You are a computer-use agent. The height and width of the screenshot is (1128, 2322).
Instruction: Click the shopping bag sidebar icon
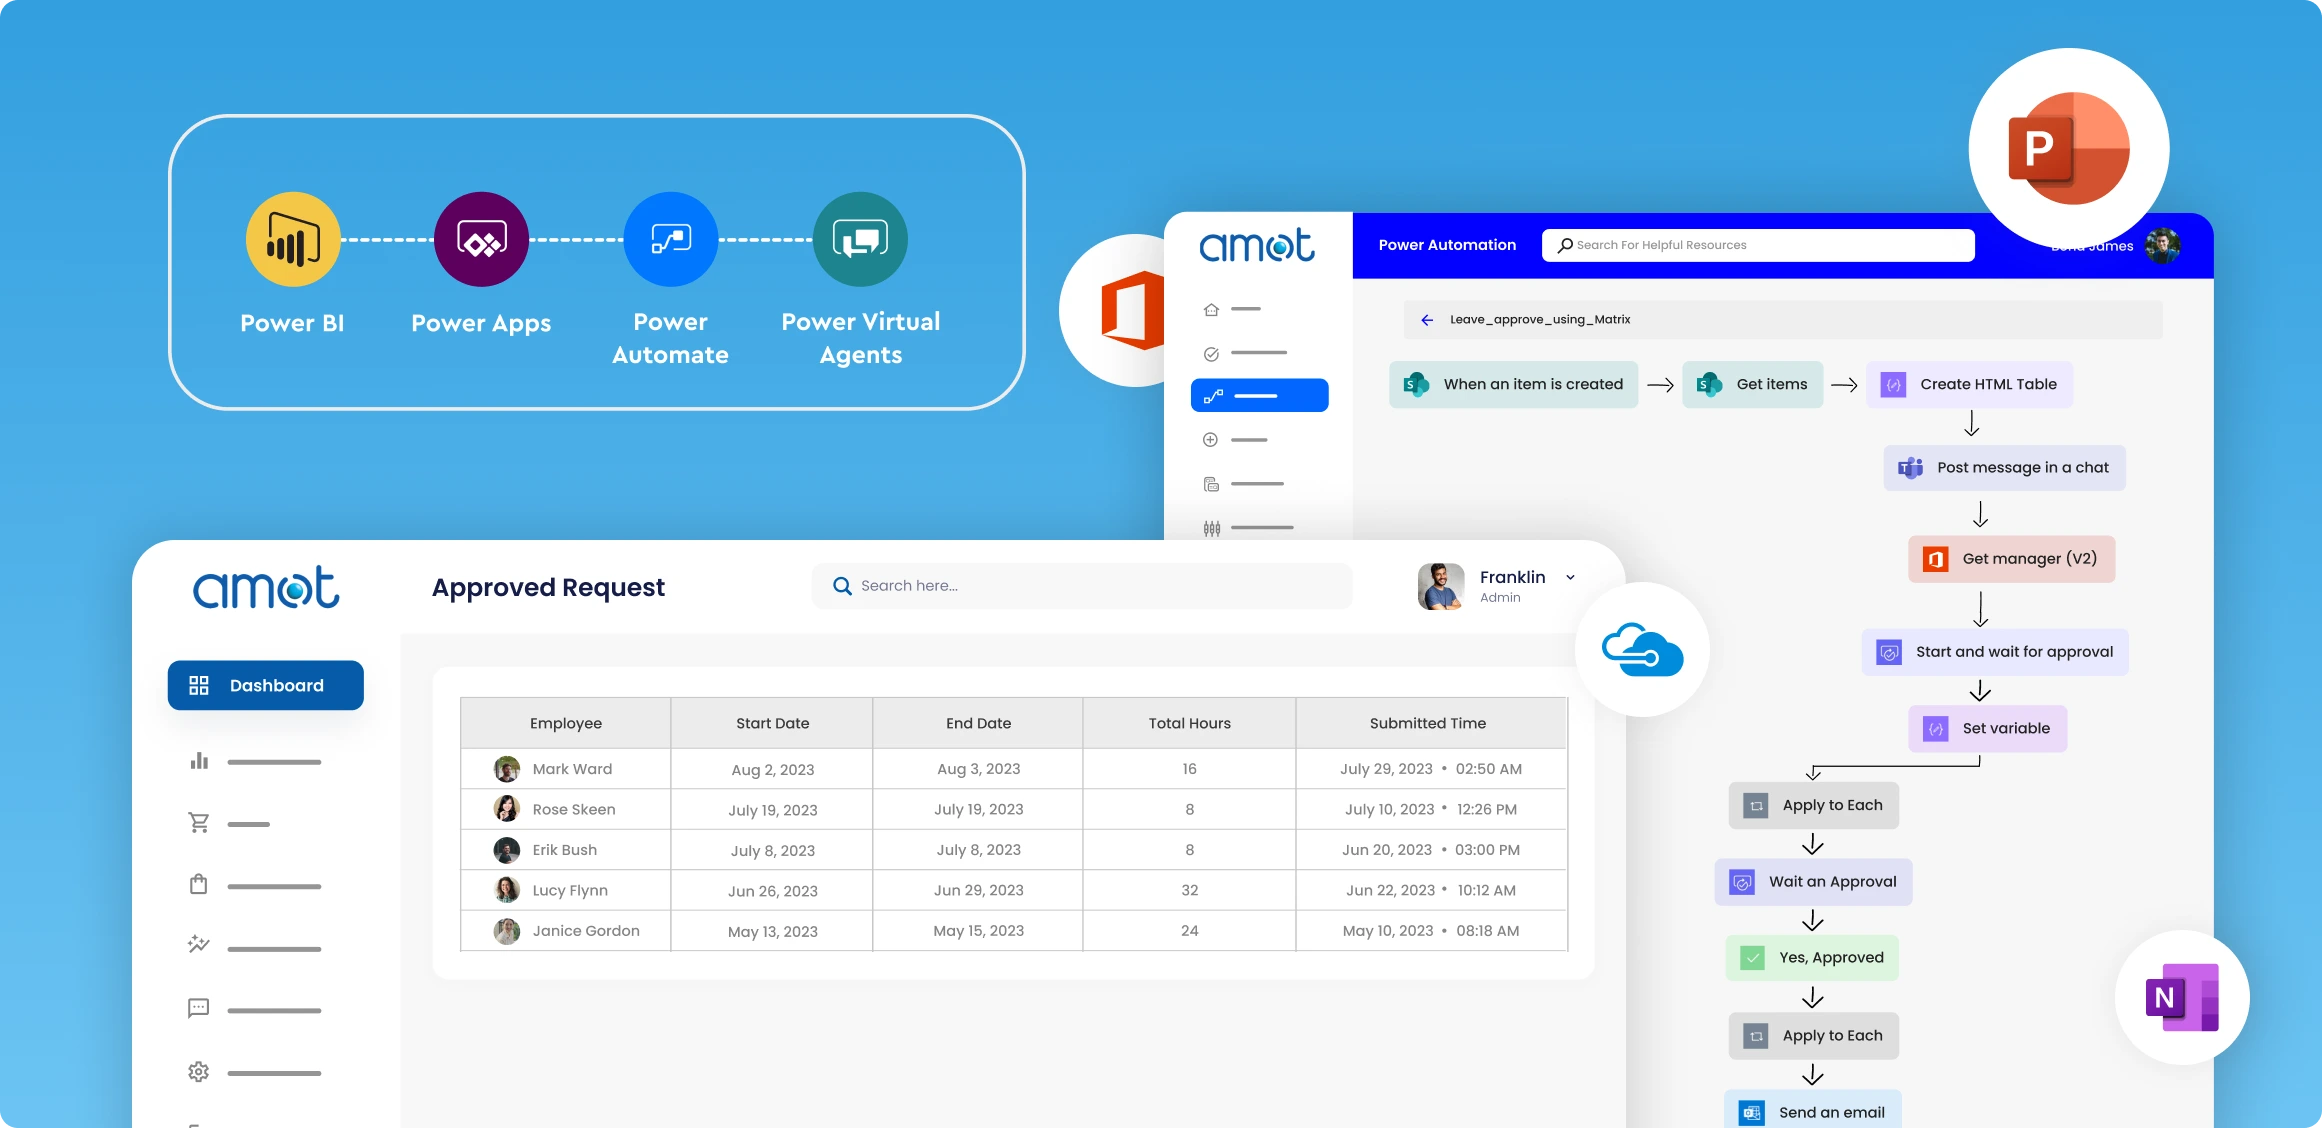pyautogui.click(x=199, y=884)
